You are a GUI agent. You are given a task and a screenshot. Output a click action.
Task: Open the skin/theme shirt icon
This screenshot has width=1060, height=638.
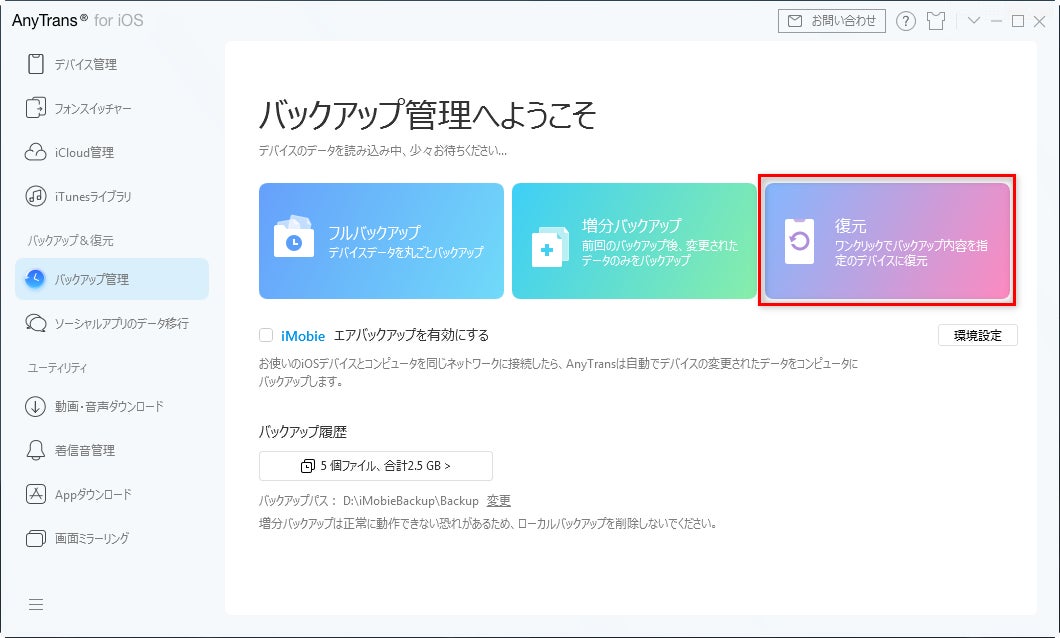(x=936, y=21)
